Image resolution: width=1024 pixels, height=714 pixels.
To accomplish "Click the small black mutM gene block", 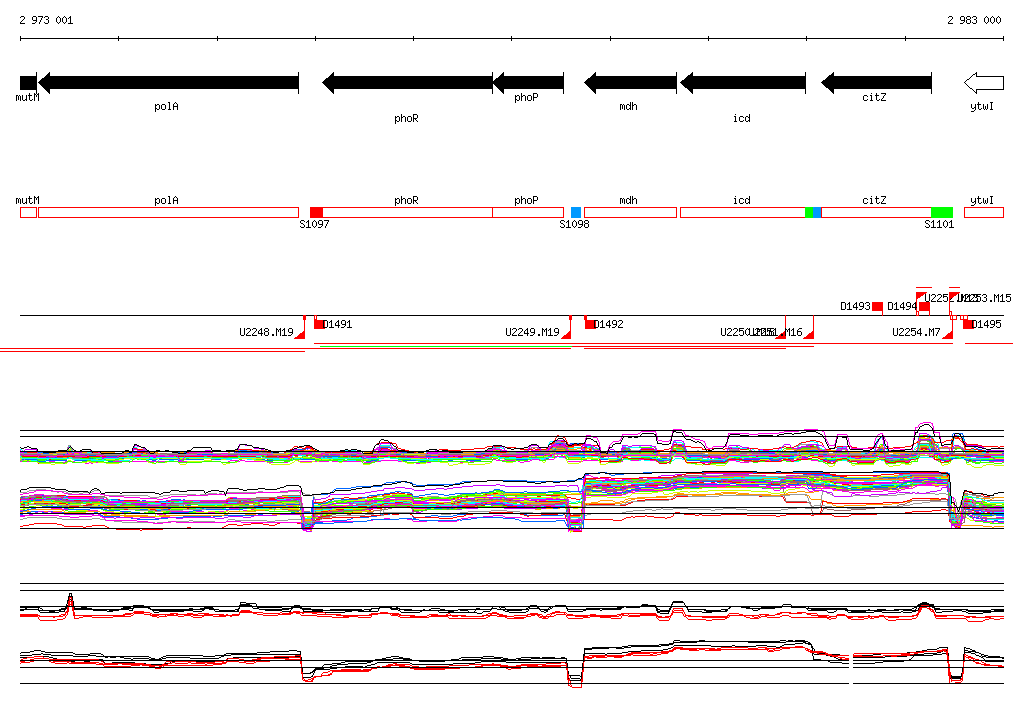I will point(28,83).
